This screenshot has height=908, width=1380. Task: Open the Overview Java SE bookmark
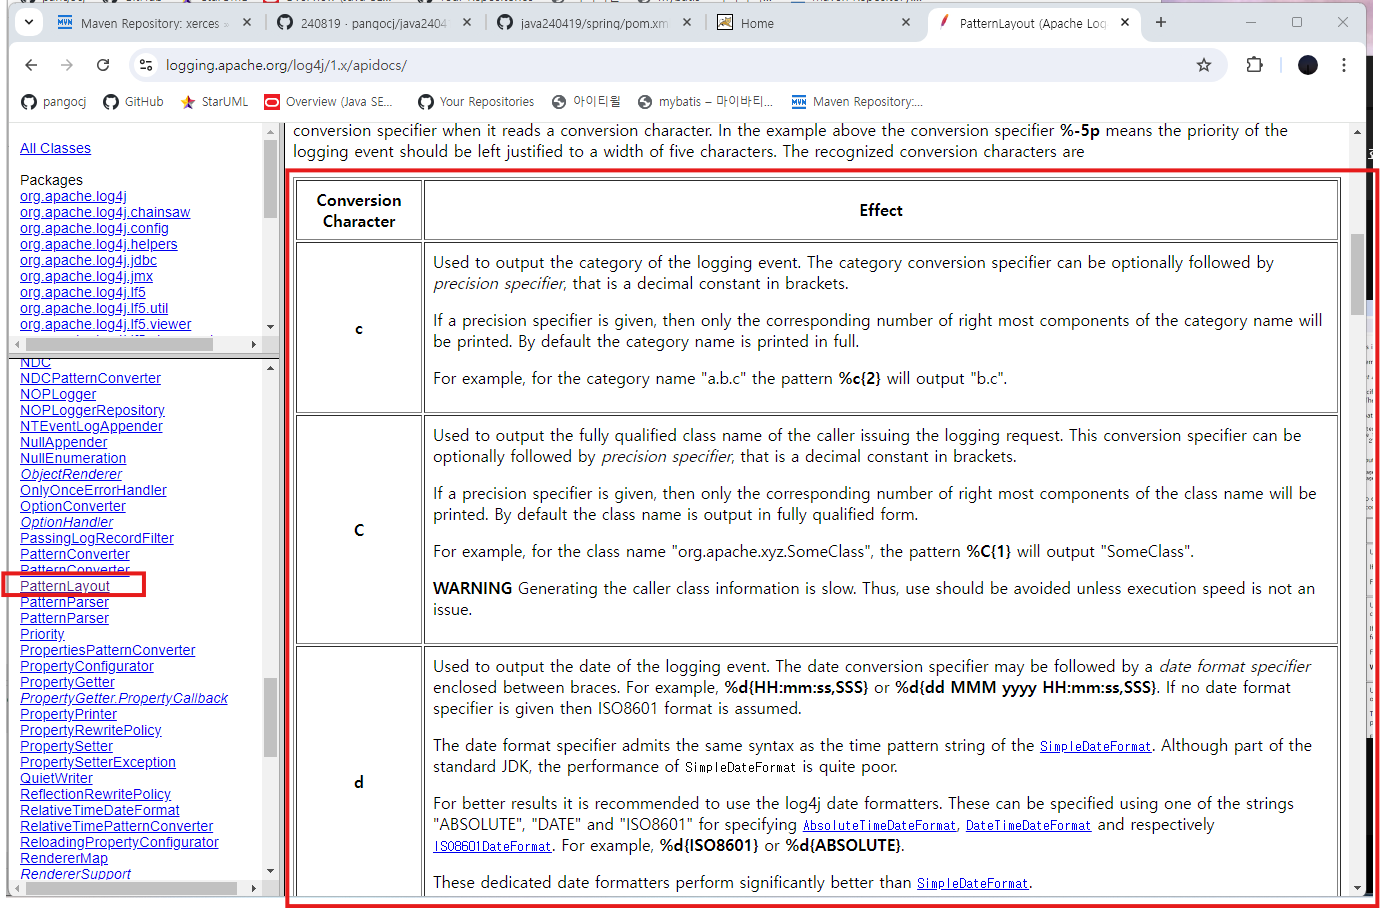click(329, 102)
